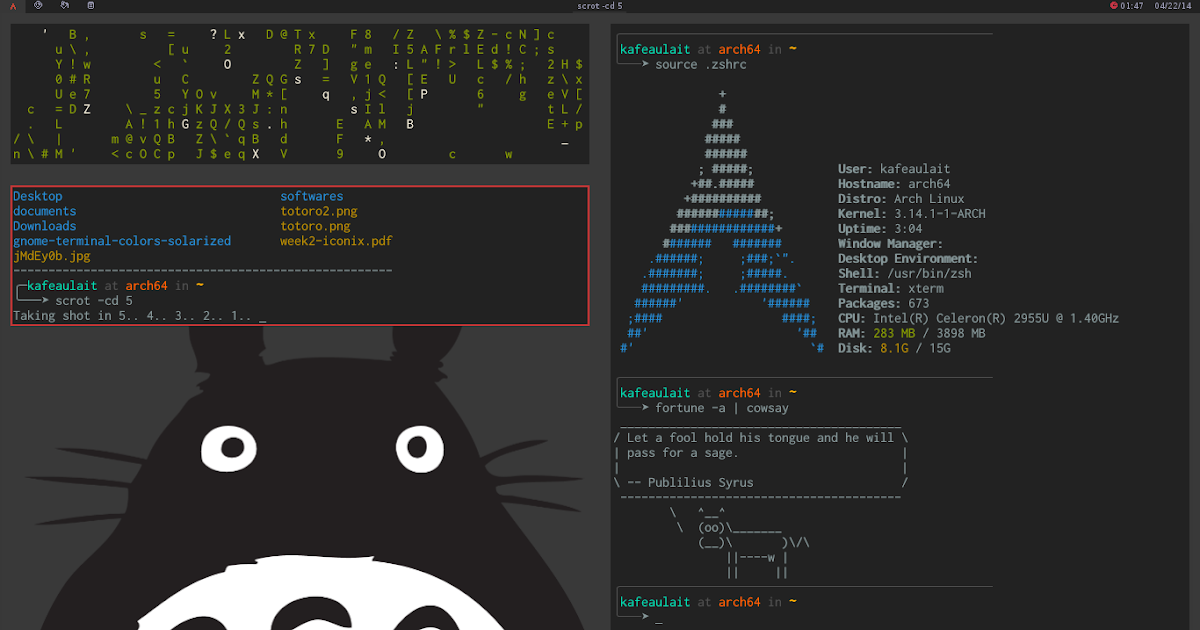Click the 'fortune -a | cowsay' command
The width and height of the screenshot is (1200, 630).
pos(722,408)
